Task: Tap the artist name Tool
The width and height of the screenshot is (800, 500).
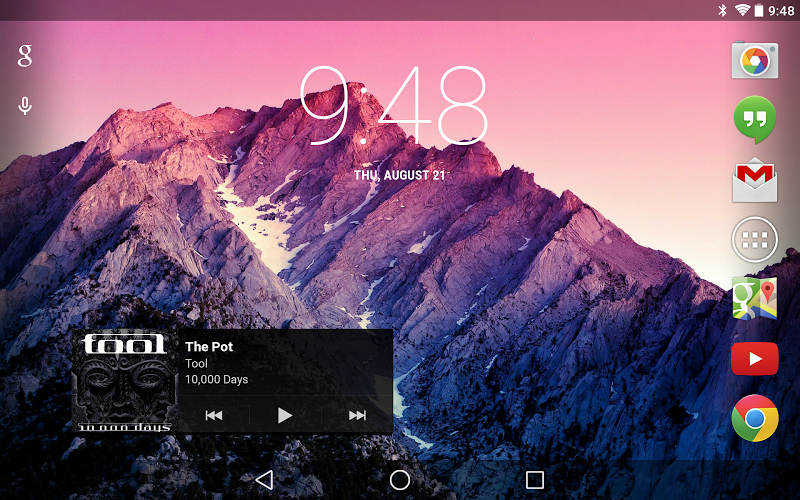Action: (x=196, y=363)
